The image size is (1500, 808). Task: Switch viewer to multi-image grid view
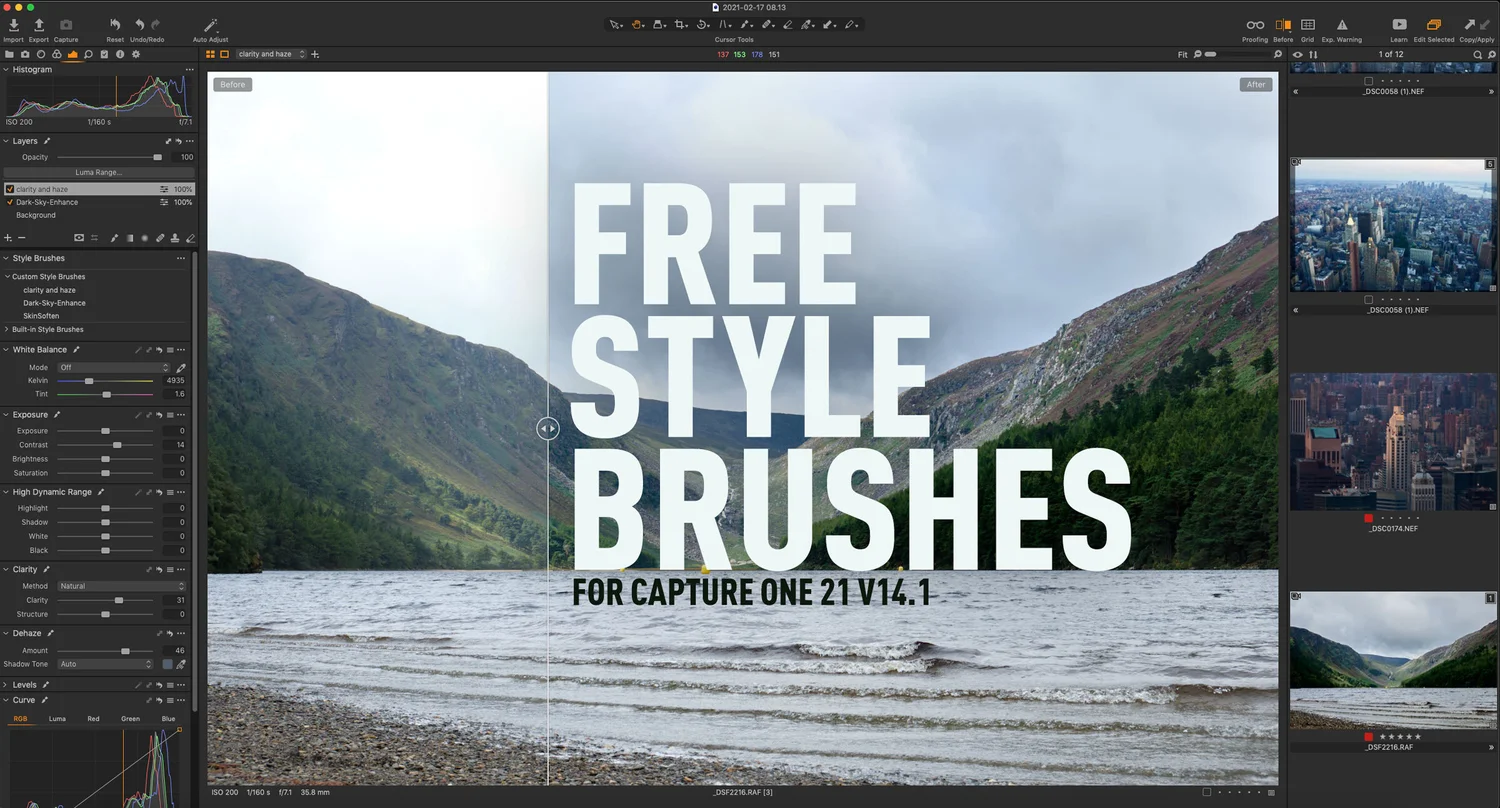click(x=211, y=54)
